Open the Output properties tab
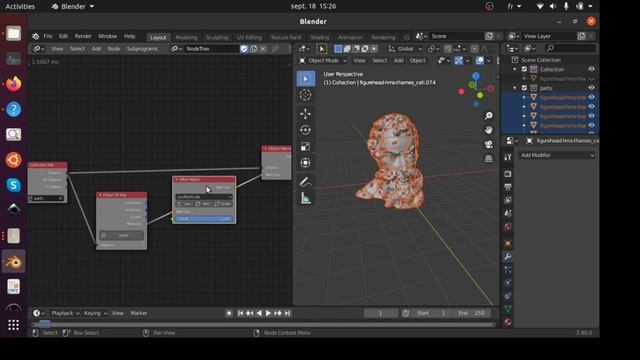Image resolution: width=640 pixels, height=360 pixels. 508,187
